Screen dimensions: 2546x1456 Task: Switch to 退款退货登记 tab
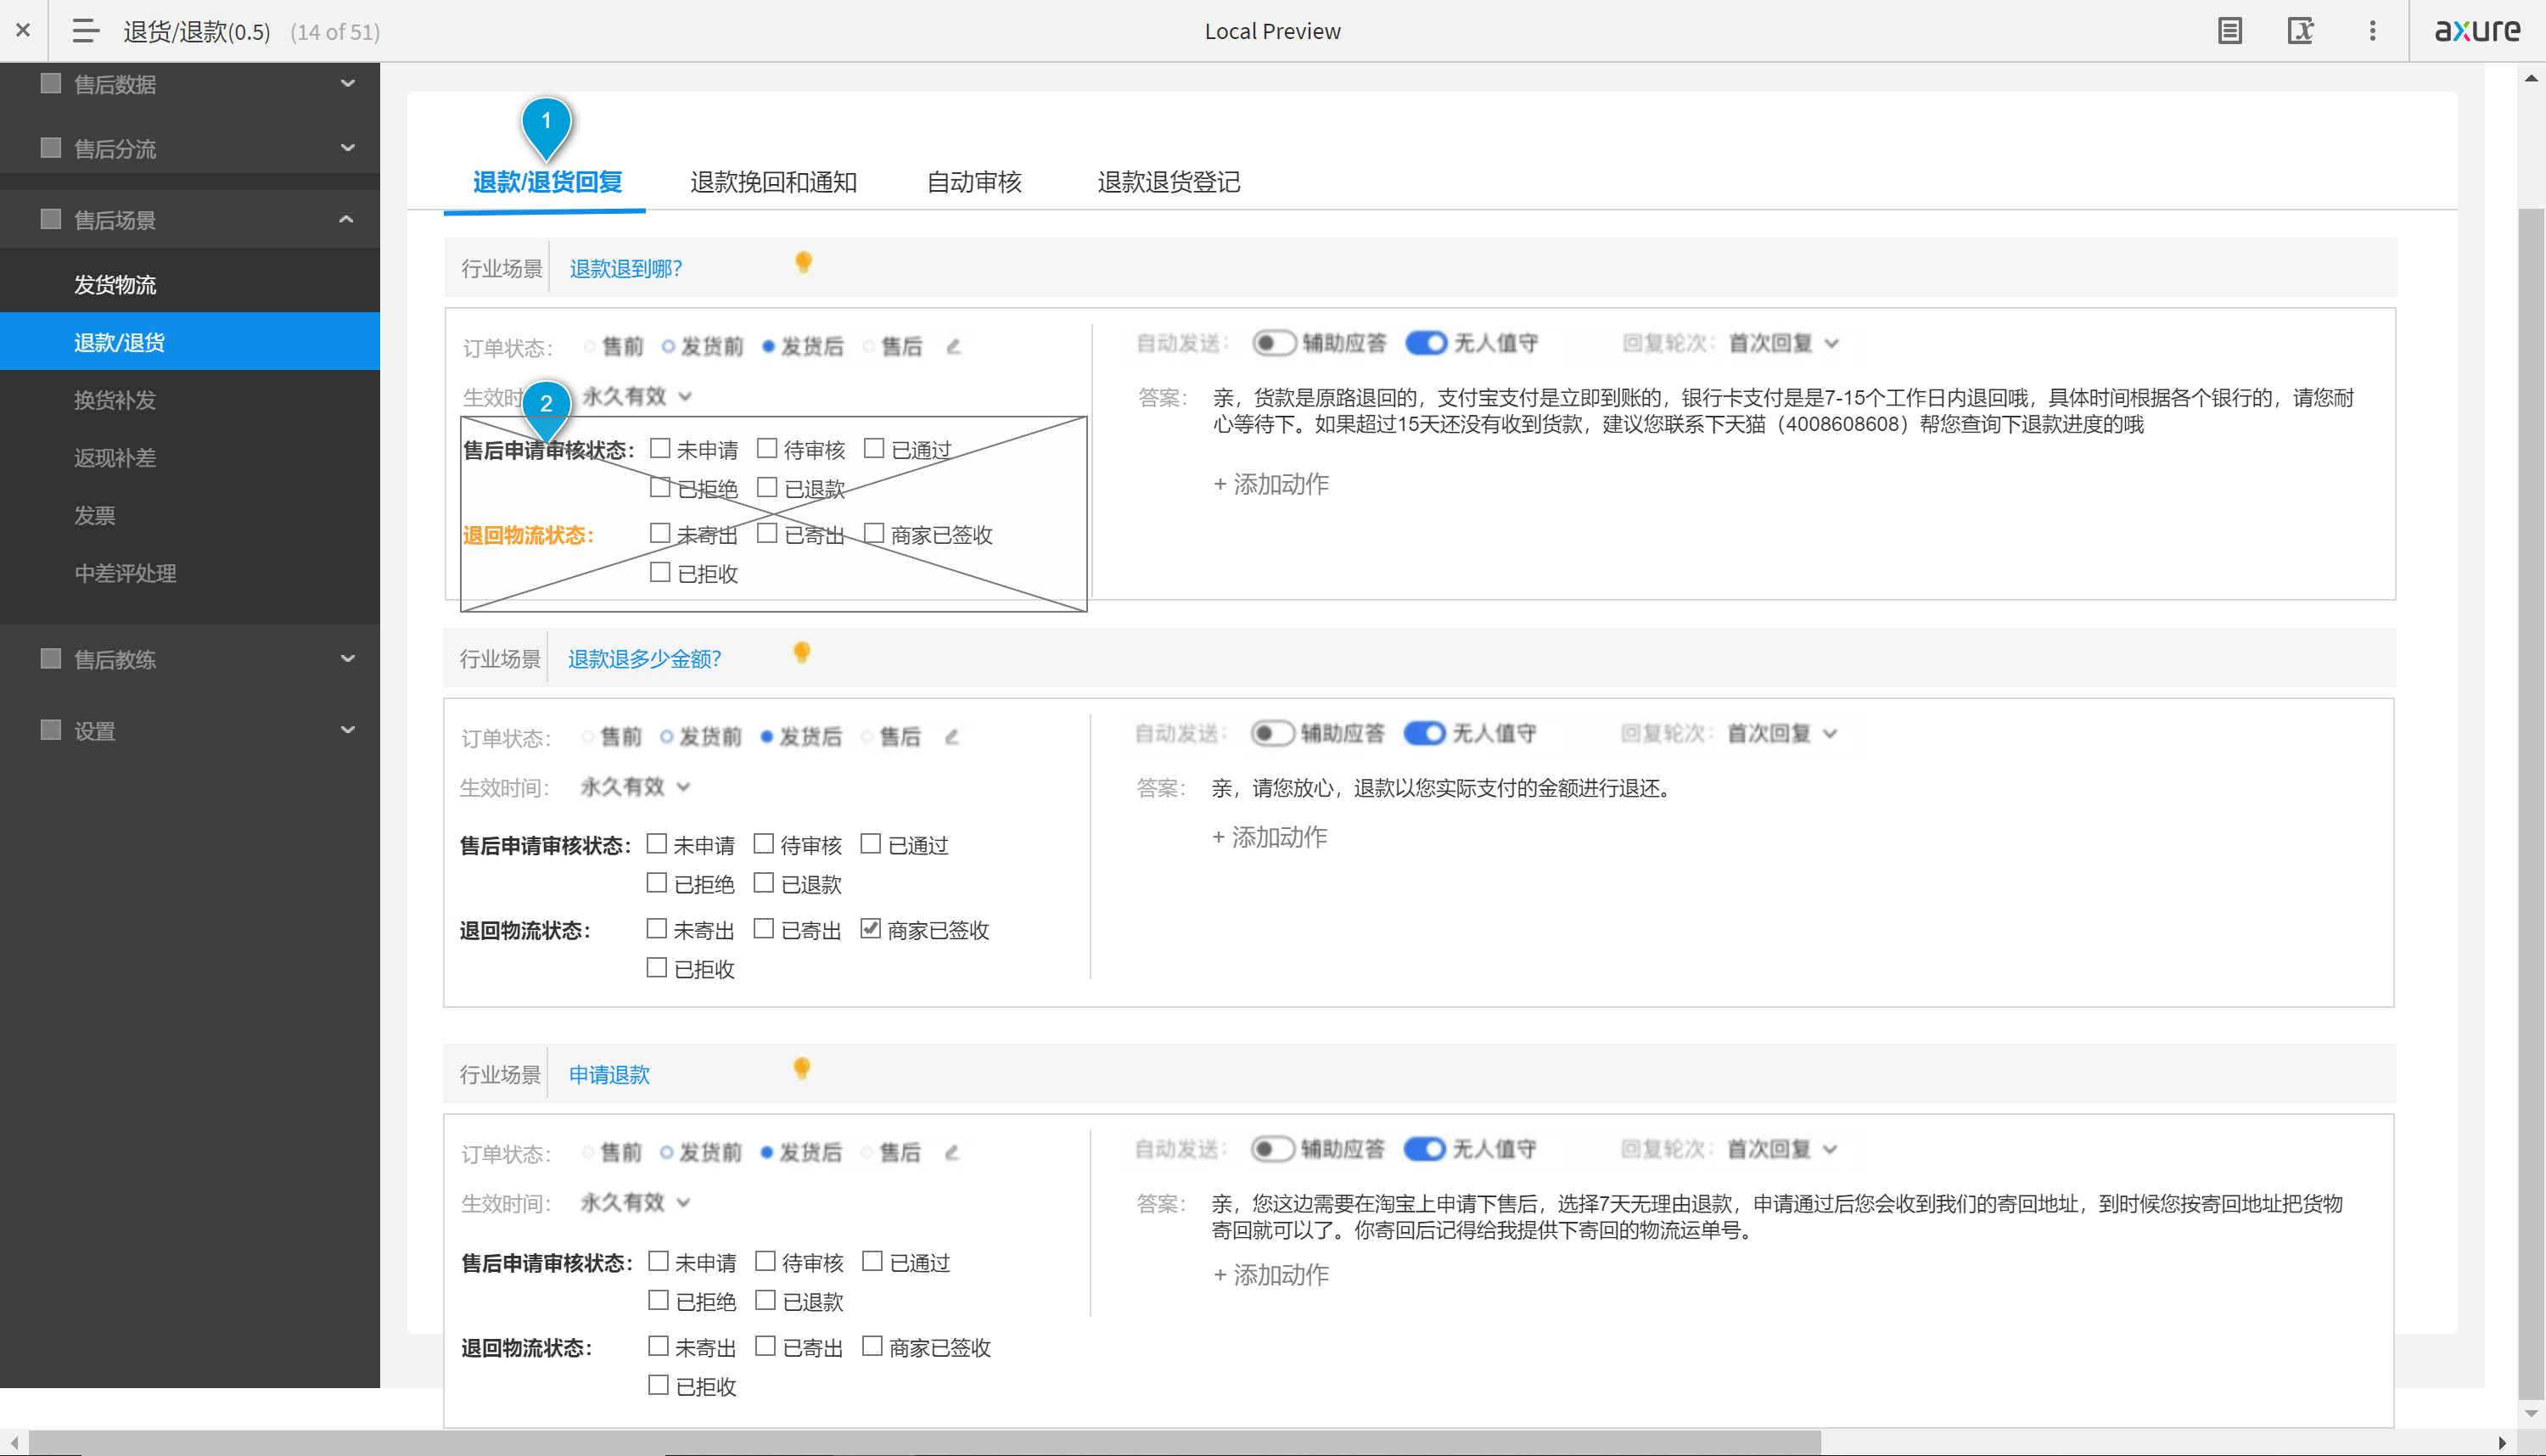click(x=1168, y=182)
